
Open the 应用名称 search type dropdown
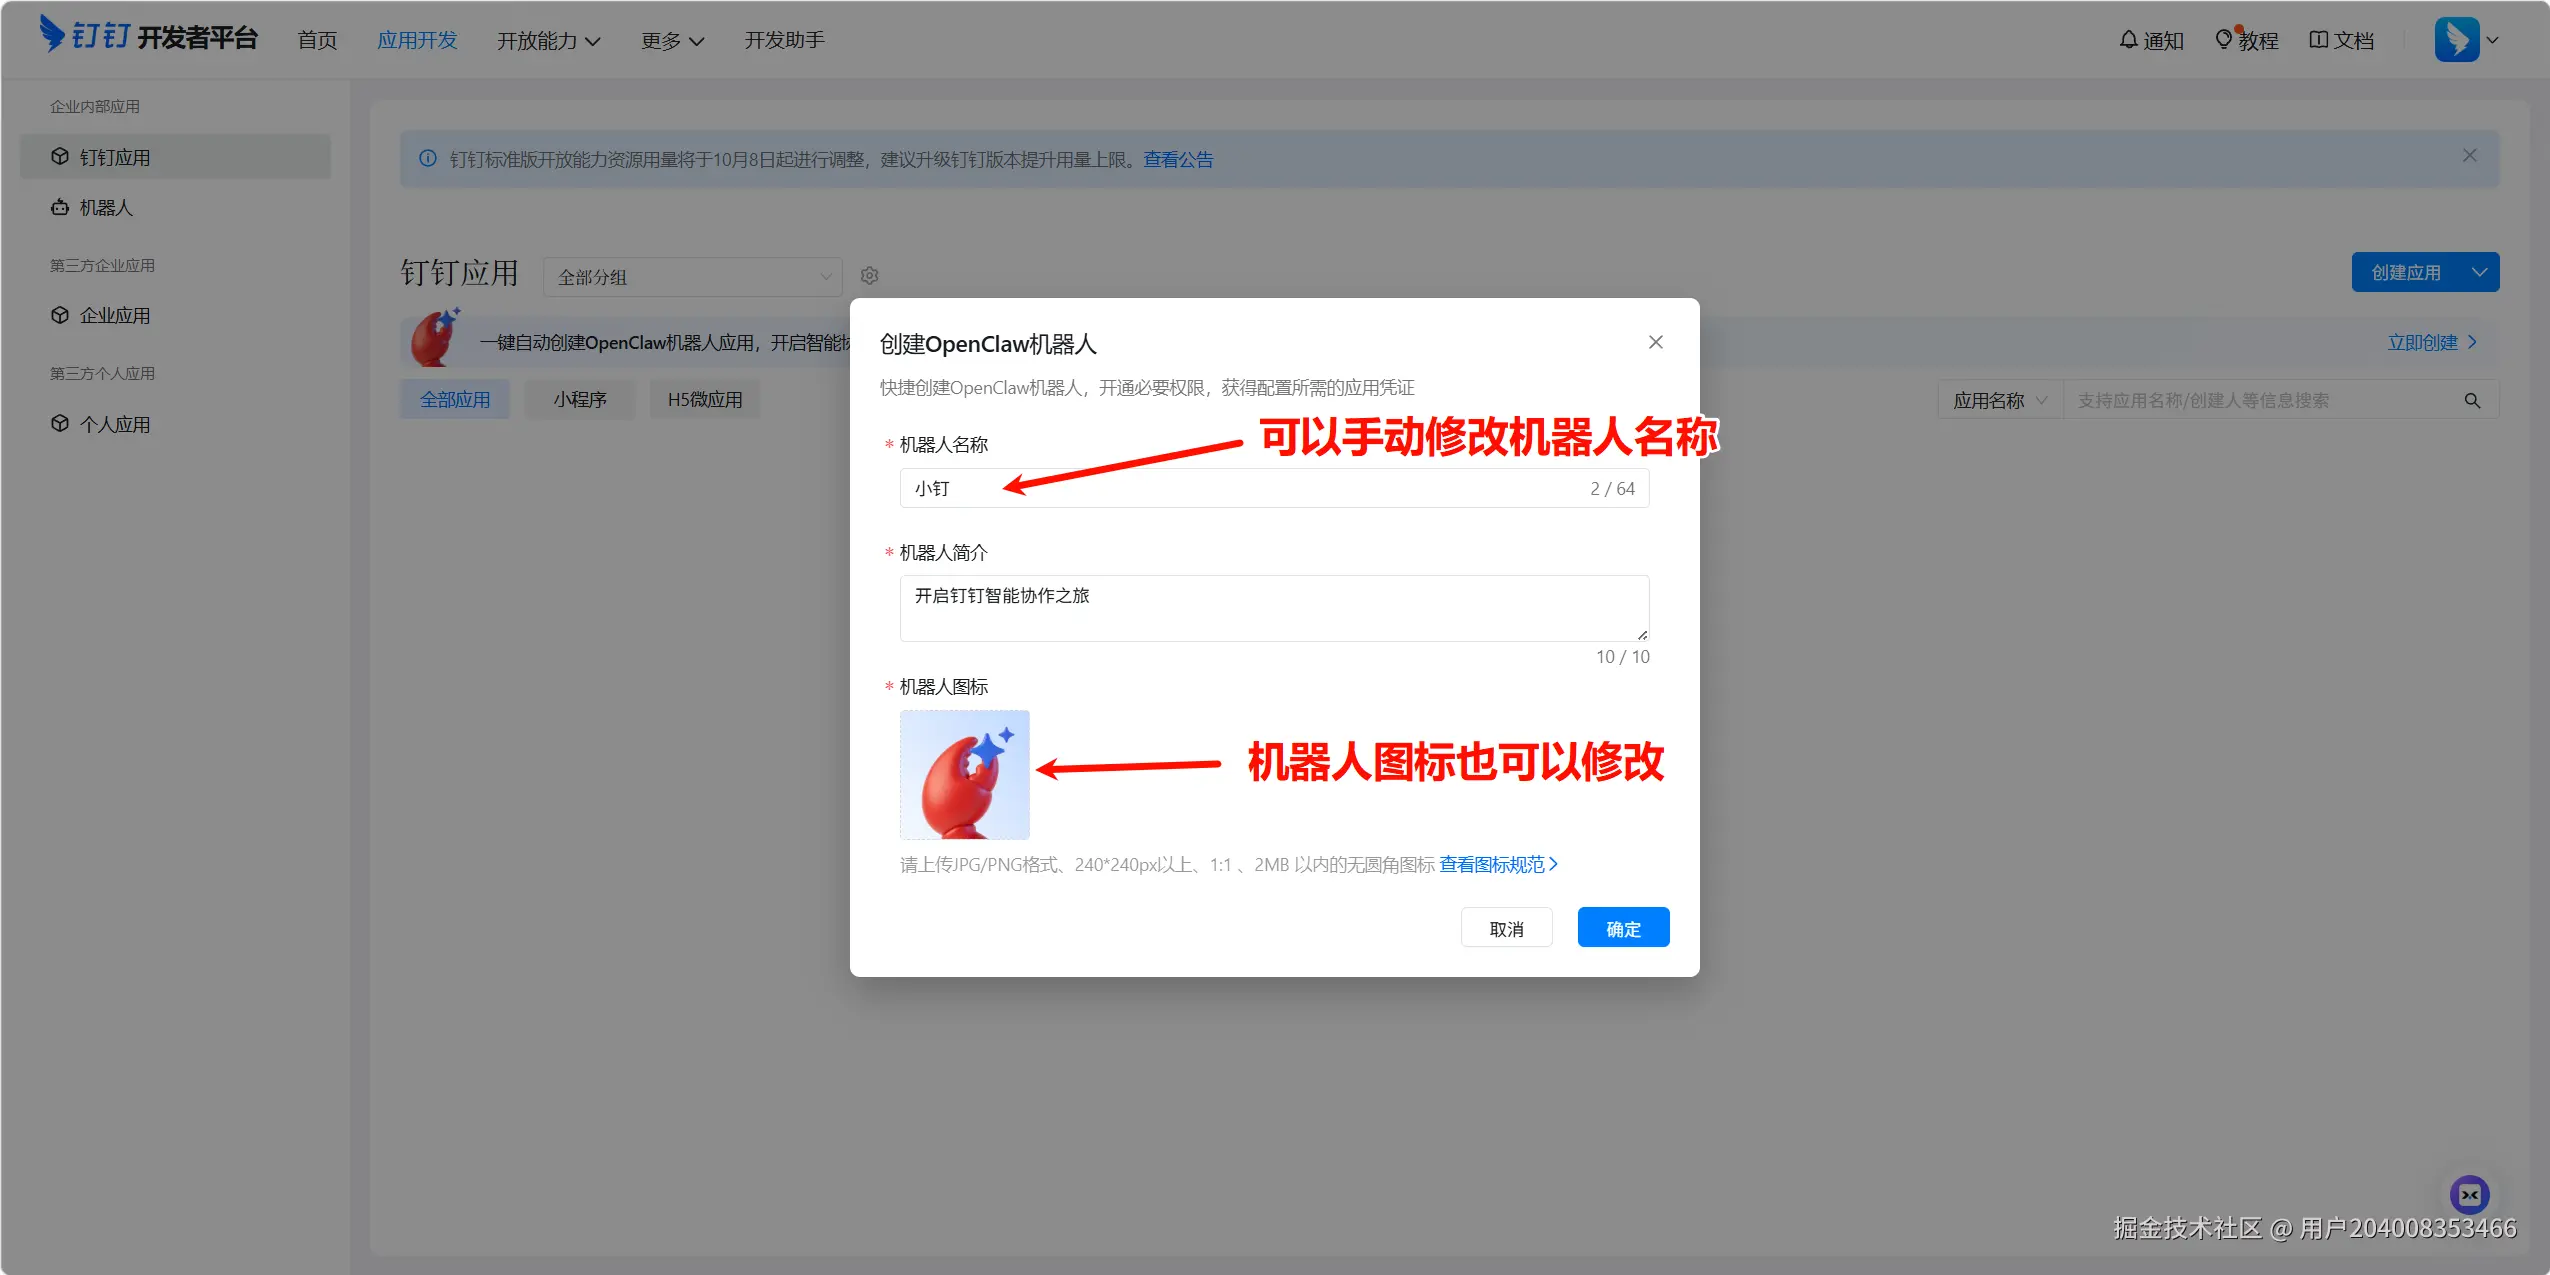click(x=2000, y=400)
